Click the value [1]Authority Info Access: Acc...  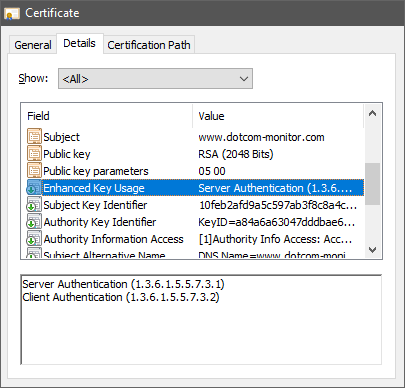point(275,239)
